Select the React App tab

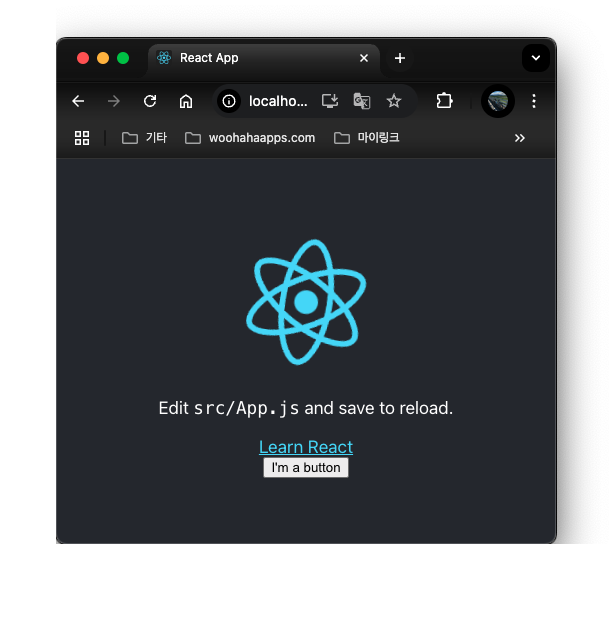[264, 58]
